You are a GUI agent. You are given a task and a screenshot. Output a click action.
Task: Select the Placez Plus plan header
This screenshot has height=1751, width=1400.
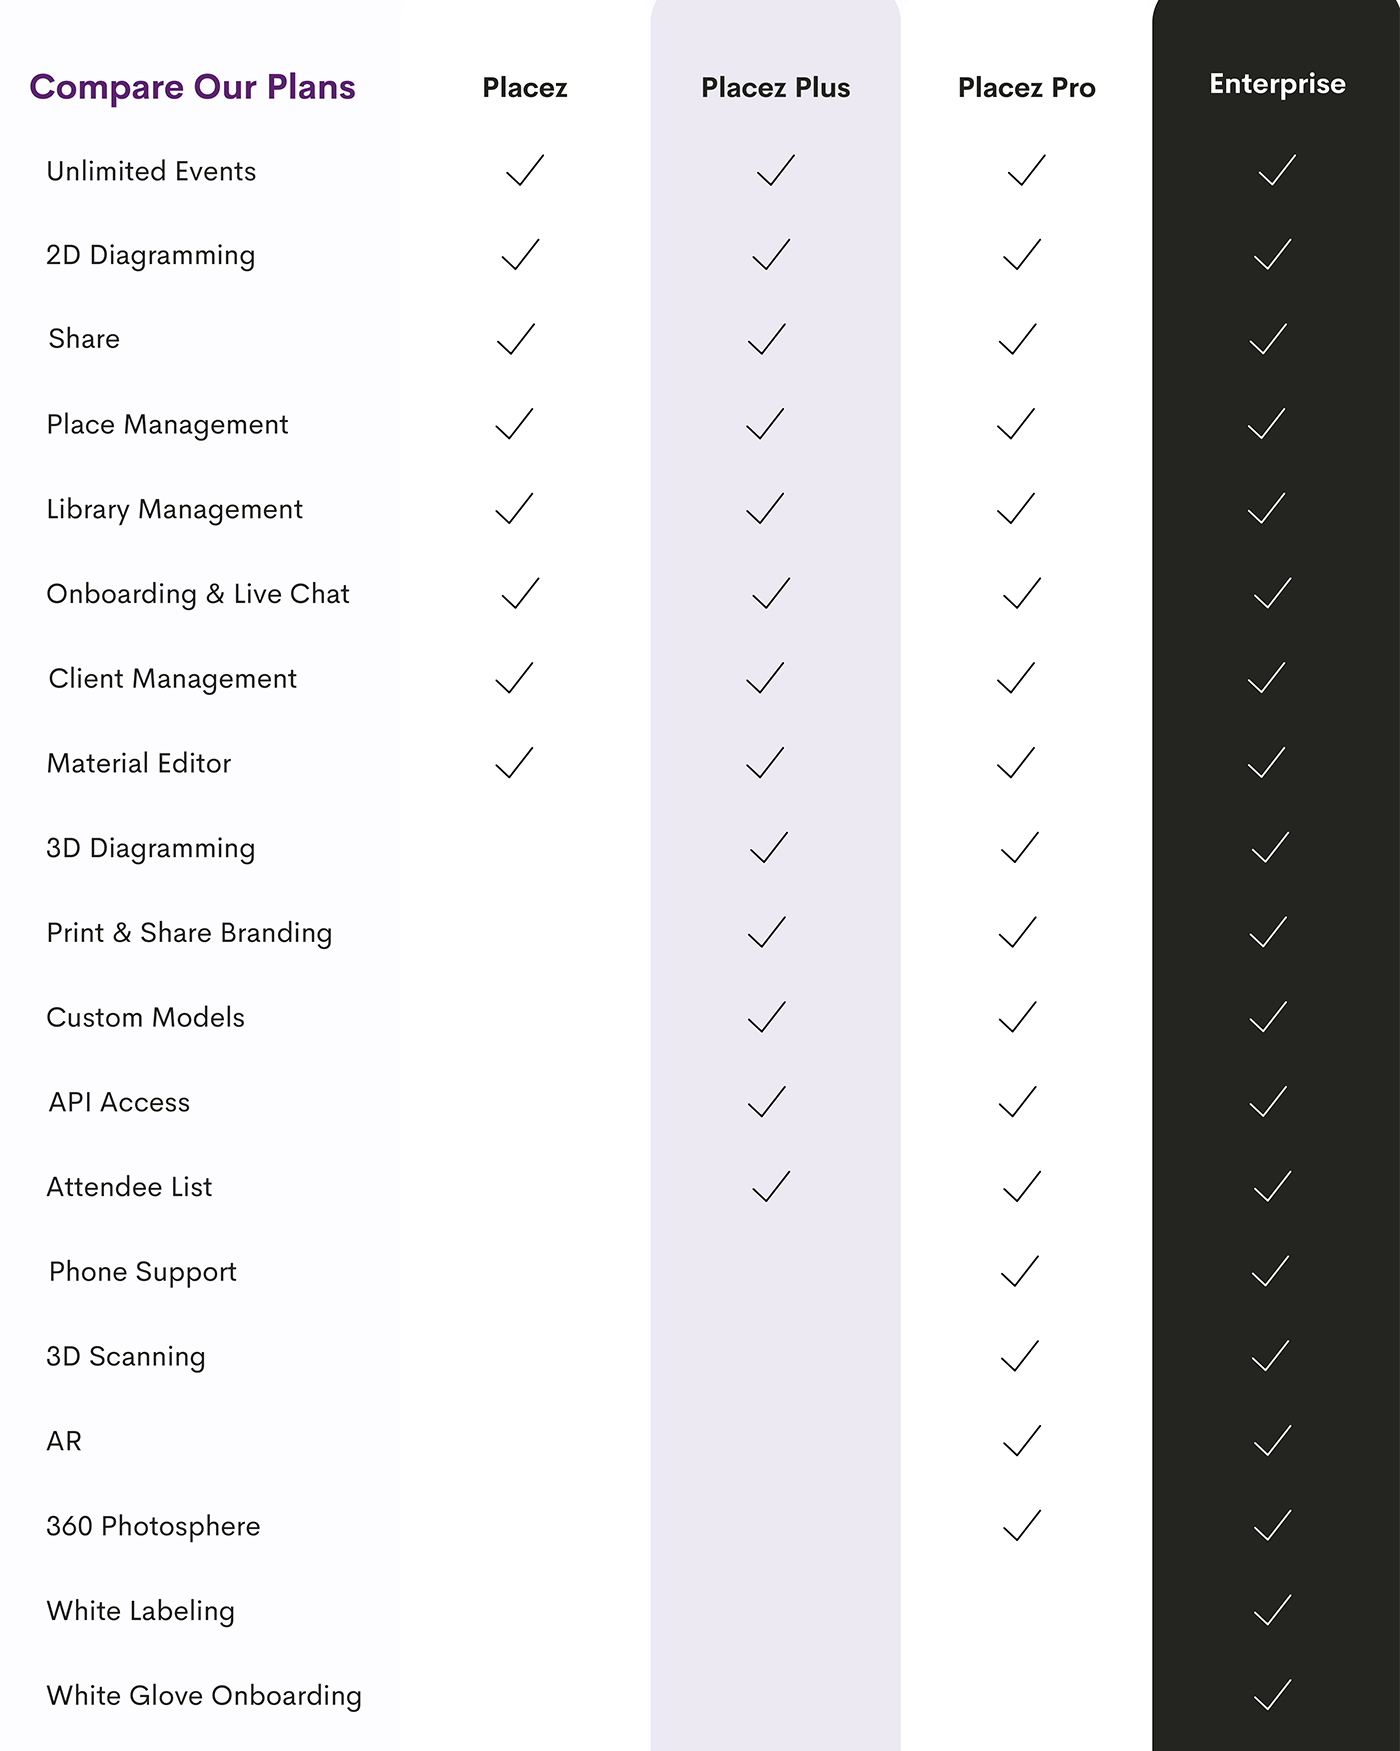point(775,88)
